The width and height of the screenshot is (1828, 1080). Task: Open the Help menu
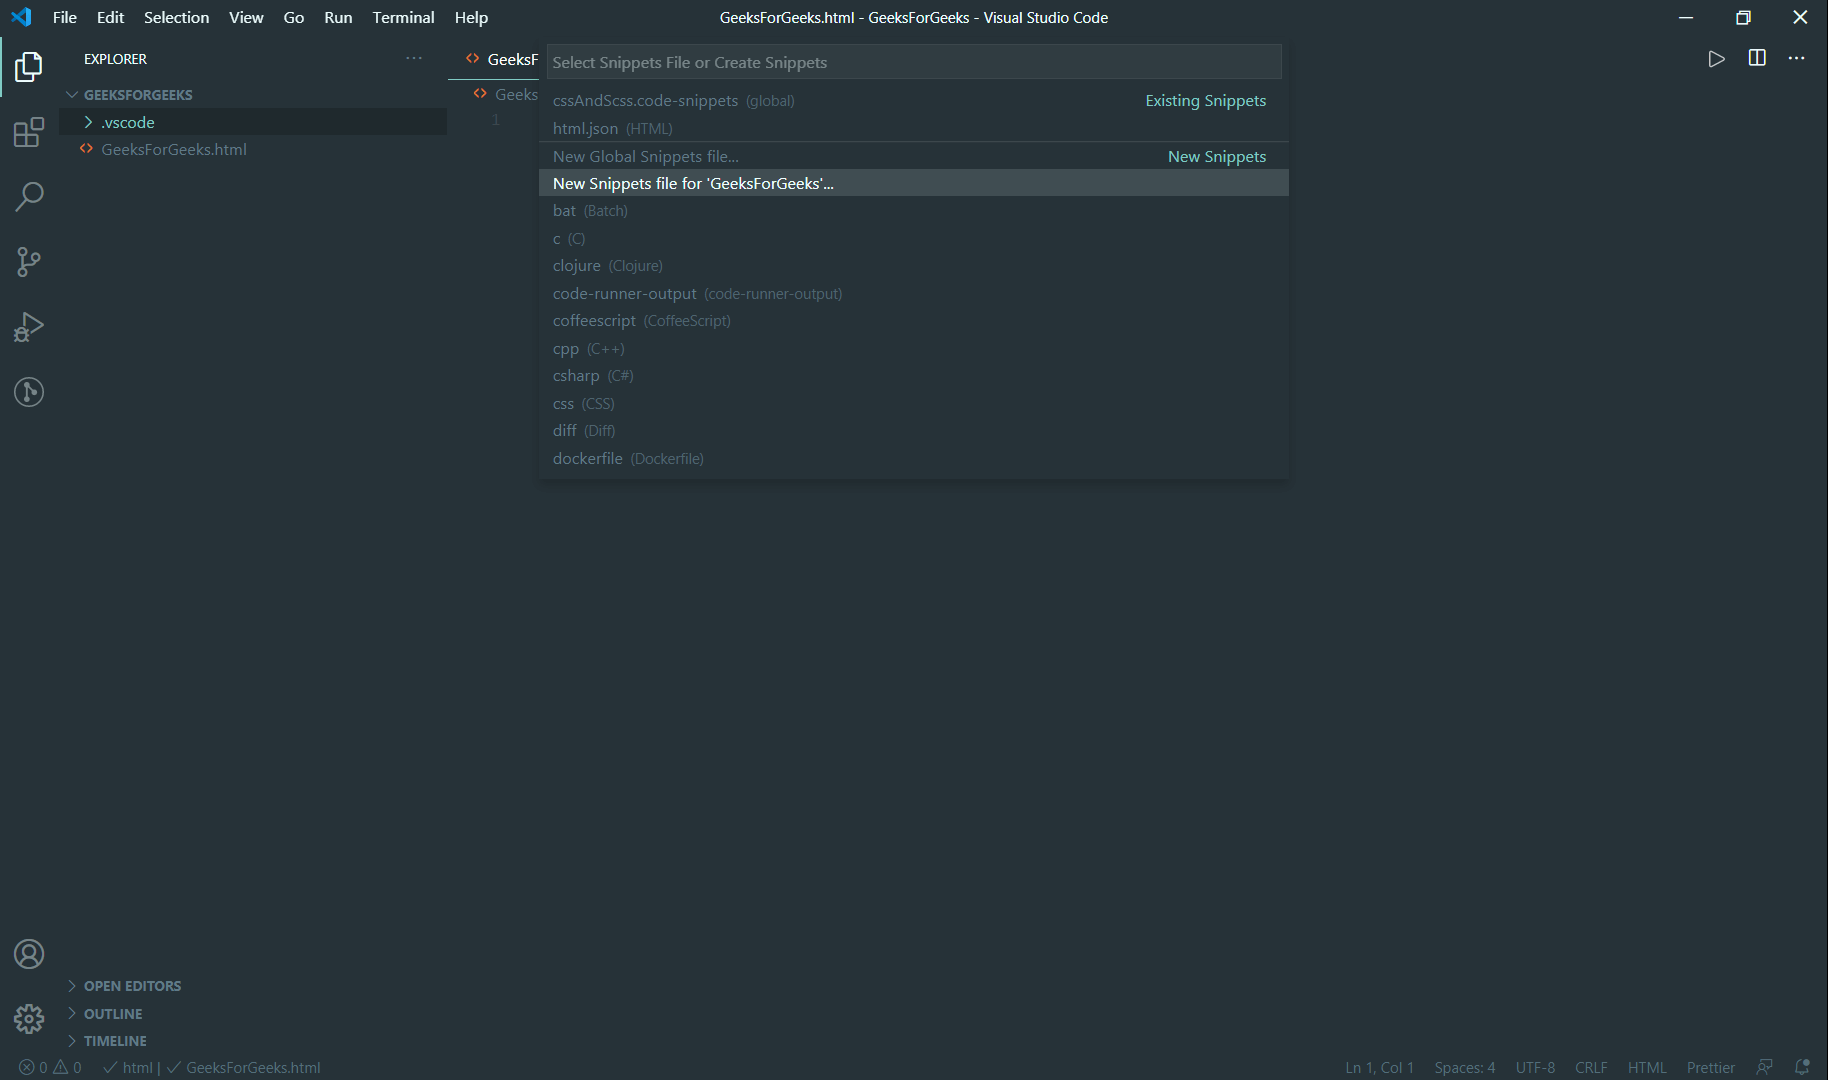coord(471,17)
